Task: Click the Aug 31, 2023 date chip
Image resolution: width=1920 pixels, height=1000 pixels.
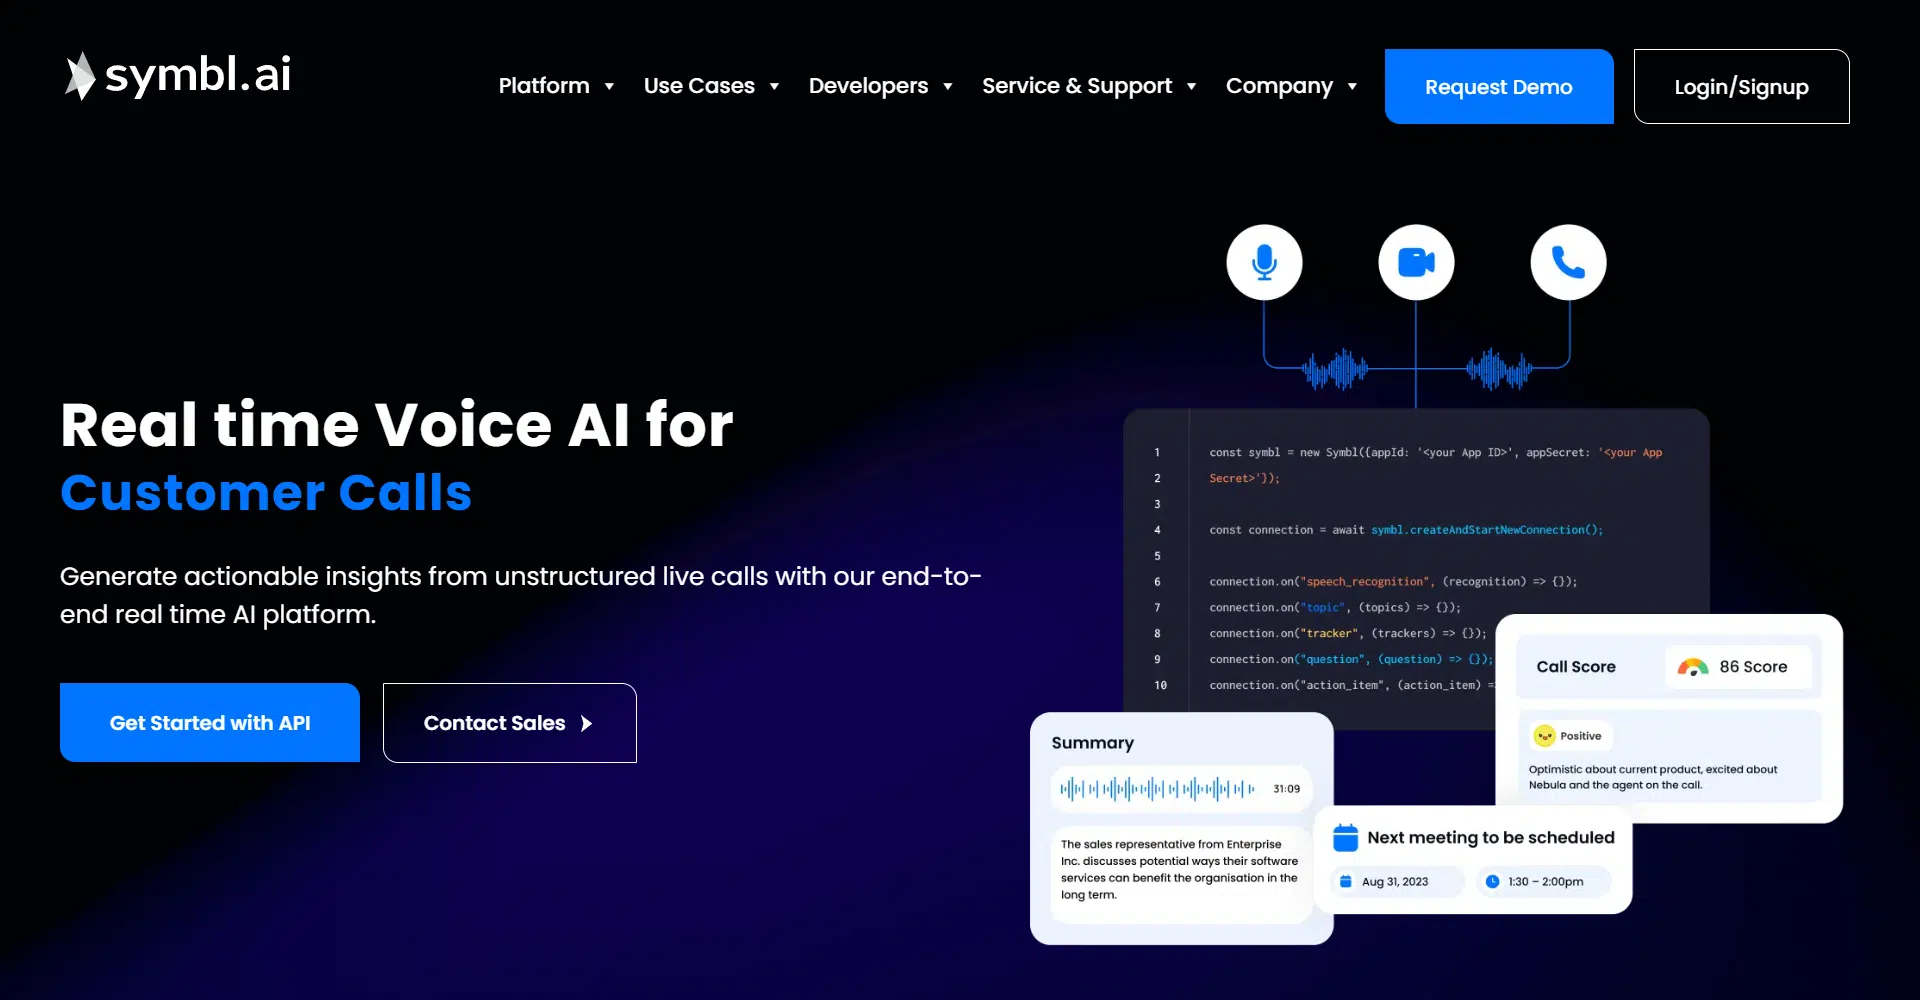Action: [1395, 882]
